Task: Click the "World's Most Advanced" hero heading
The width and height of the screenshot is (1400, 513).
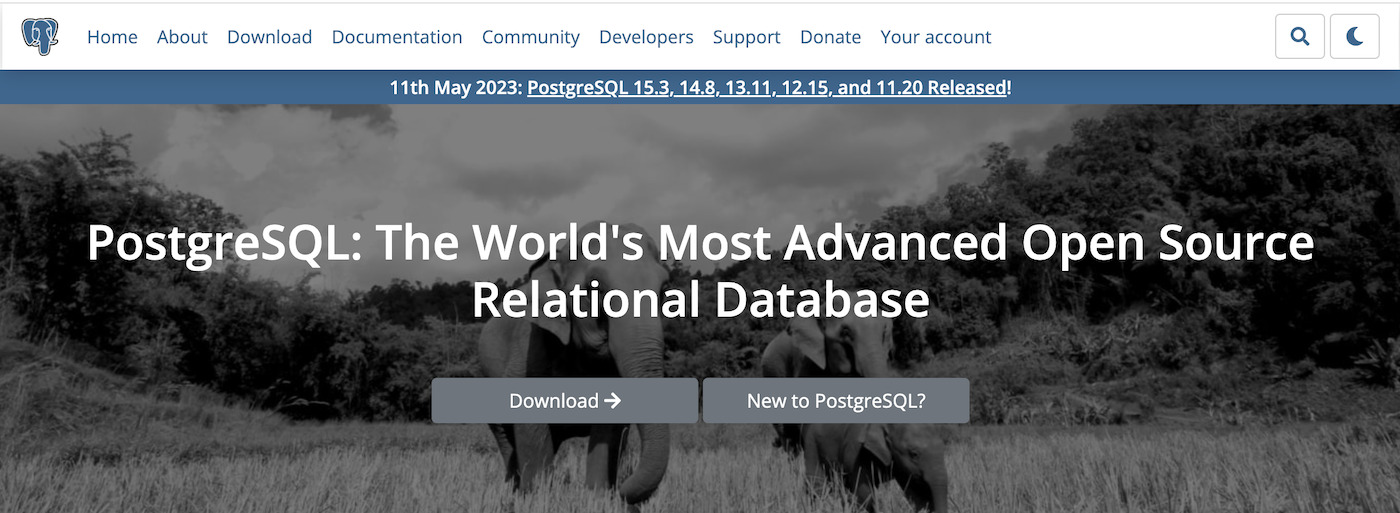Action: click(700, 243)
